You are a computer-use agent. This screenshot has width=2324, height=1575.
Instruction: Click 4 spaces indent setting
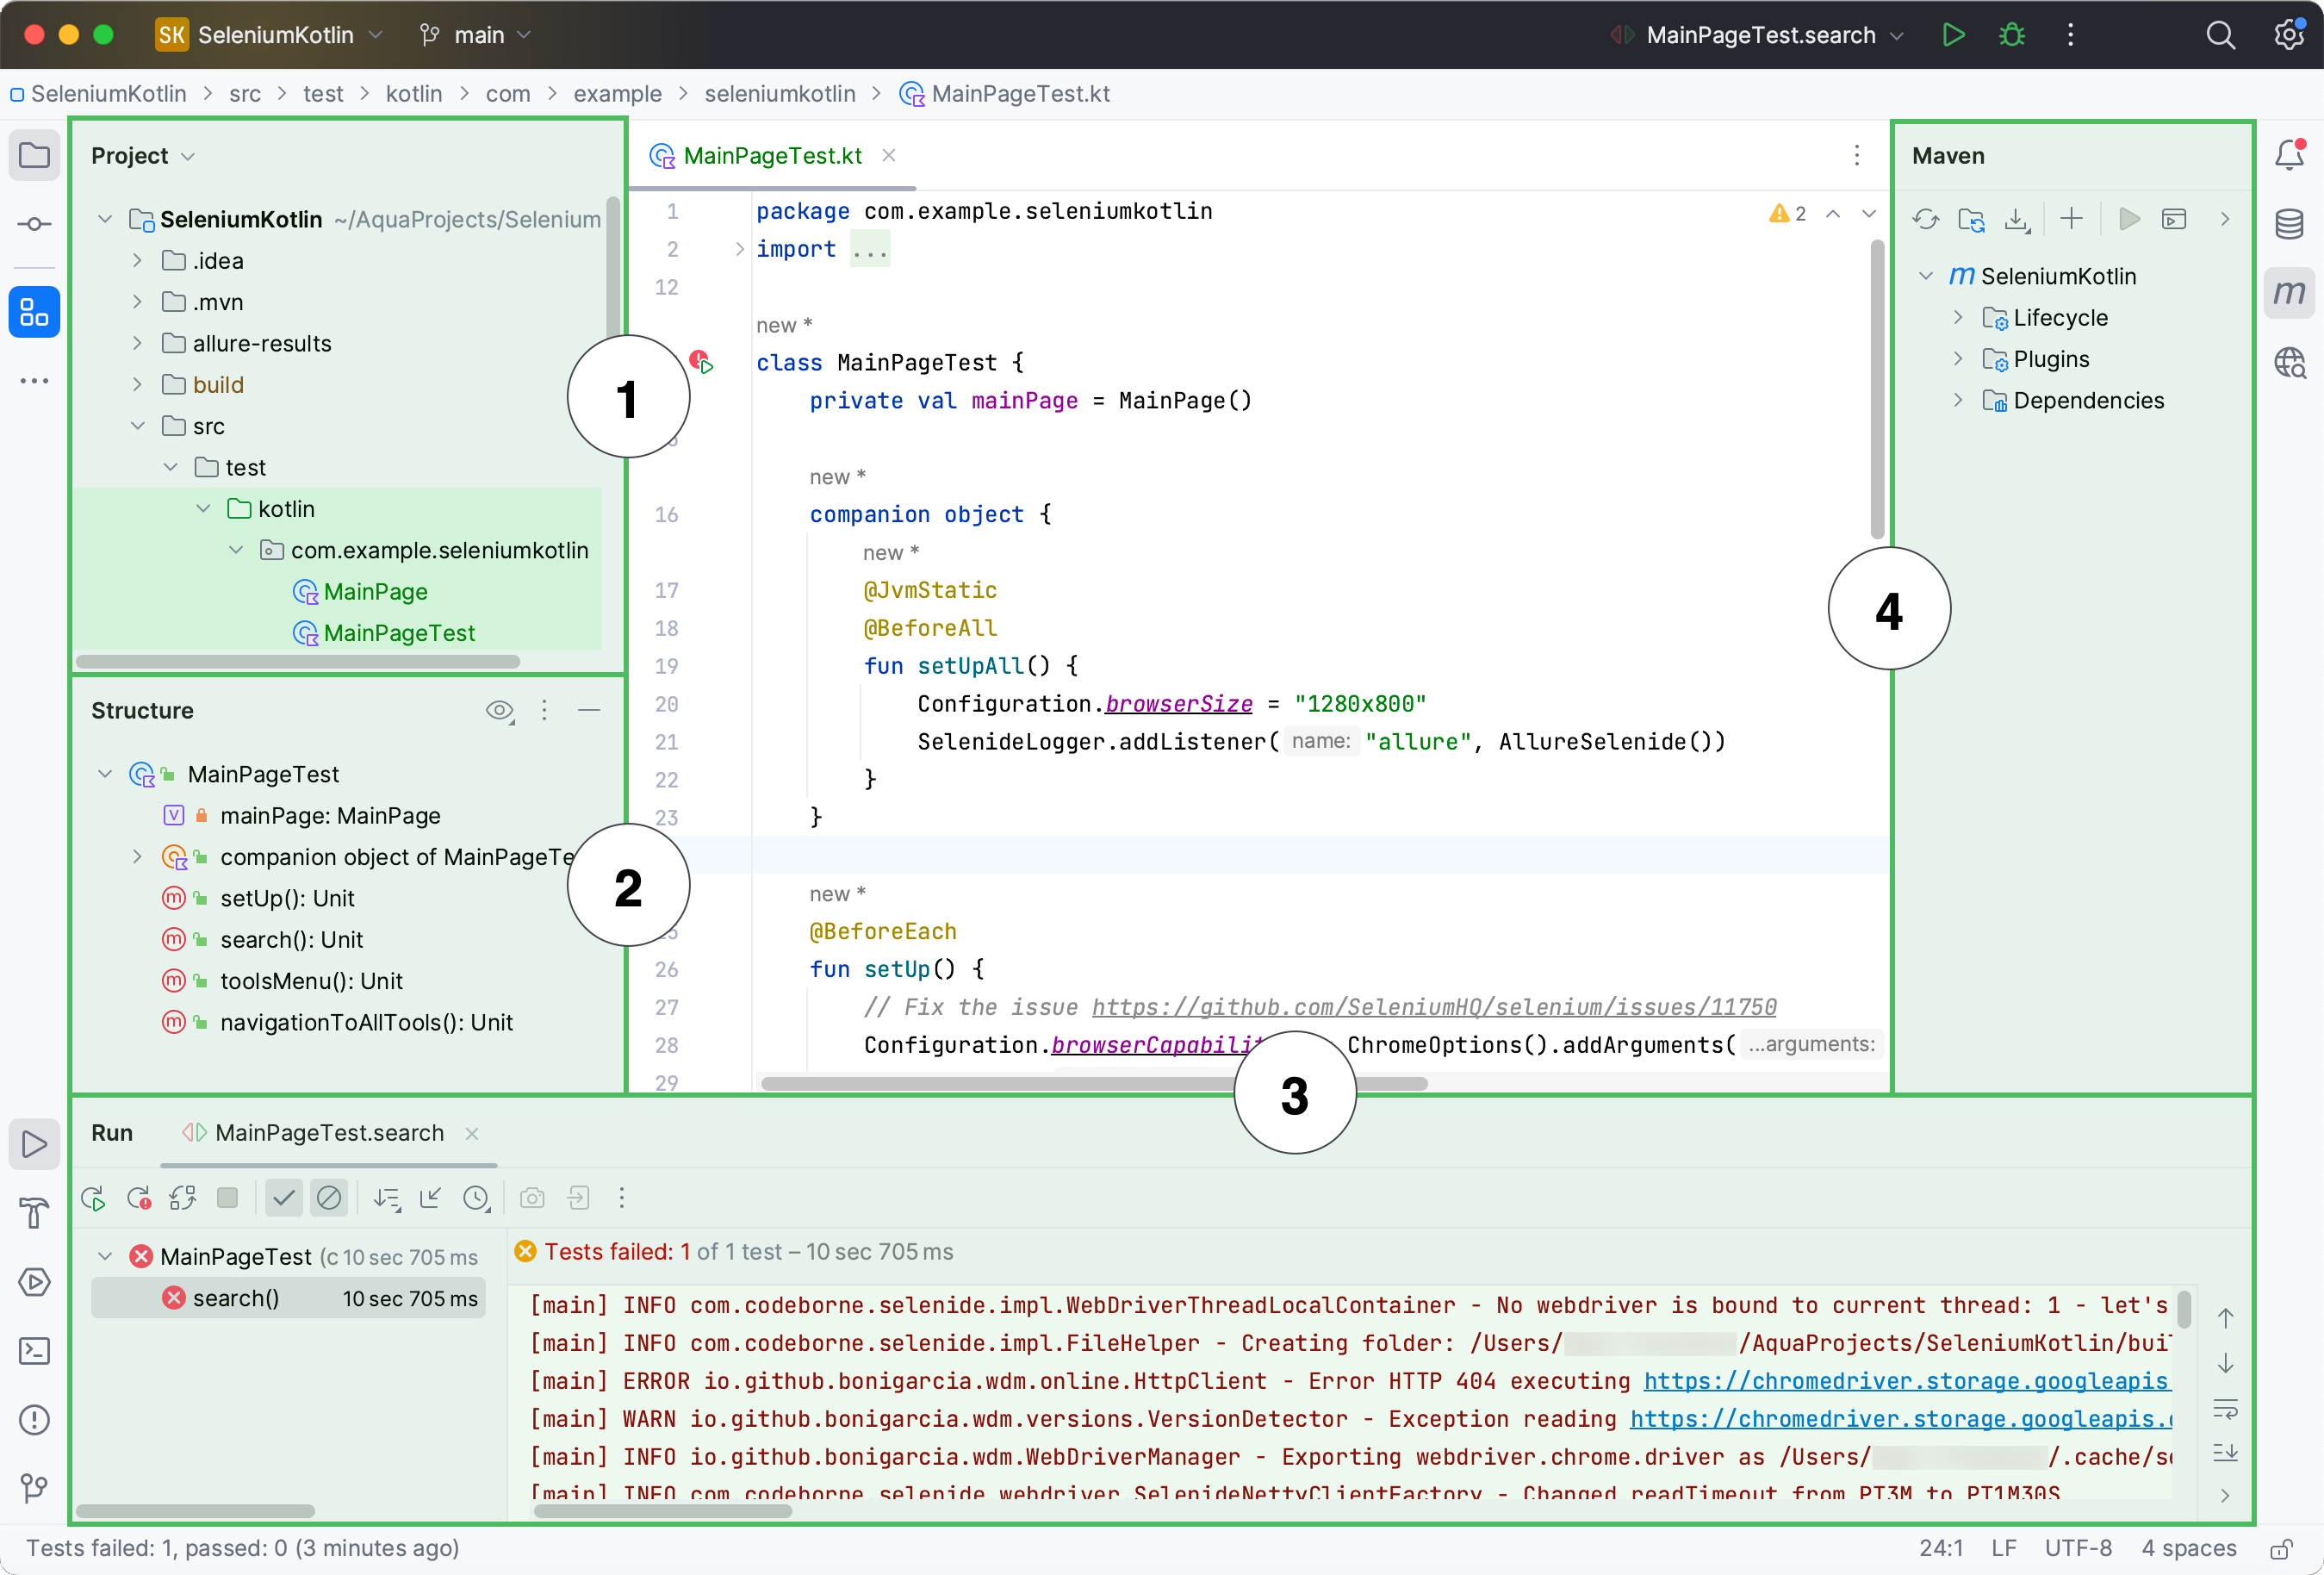pyautogui.click(x=2188, y=1549)
